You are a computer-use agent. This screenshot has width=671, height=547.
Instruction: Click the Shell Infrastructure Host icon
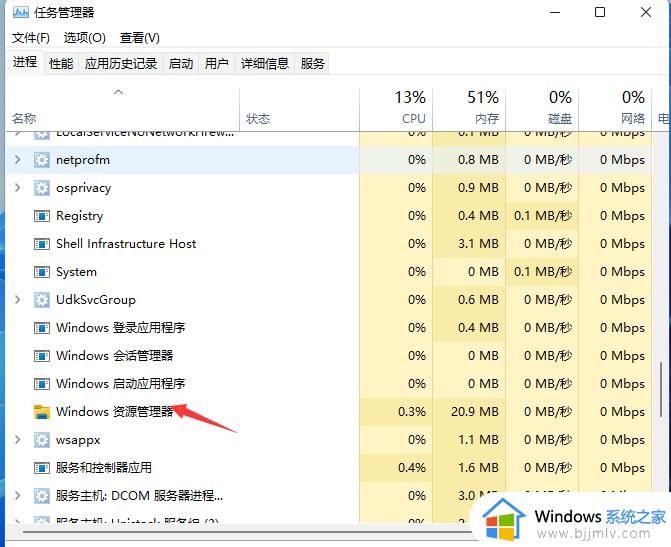tap(42, 244)
